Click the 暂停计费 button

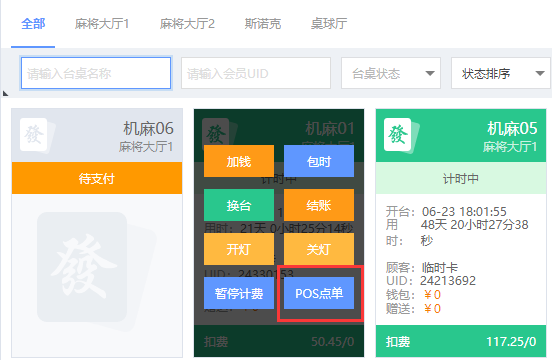pyautogui.click(x=239, y=293)
